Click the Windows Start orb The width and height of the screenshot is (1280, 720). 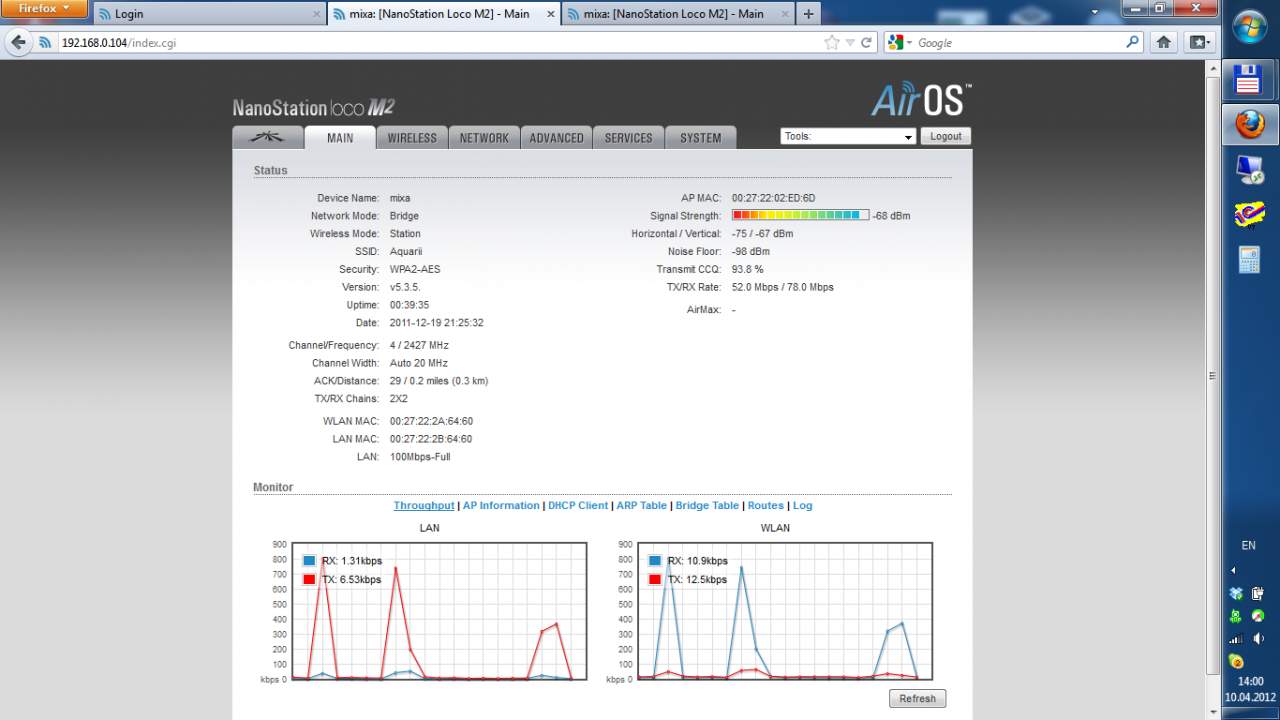point(1250,27)
